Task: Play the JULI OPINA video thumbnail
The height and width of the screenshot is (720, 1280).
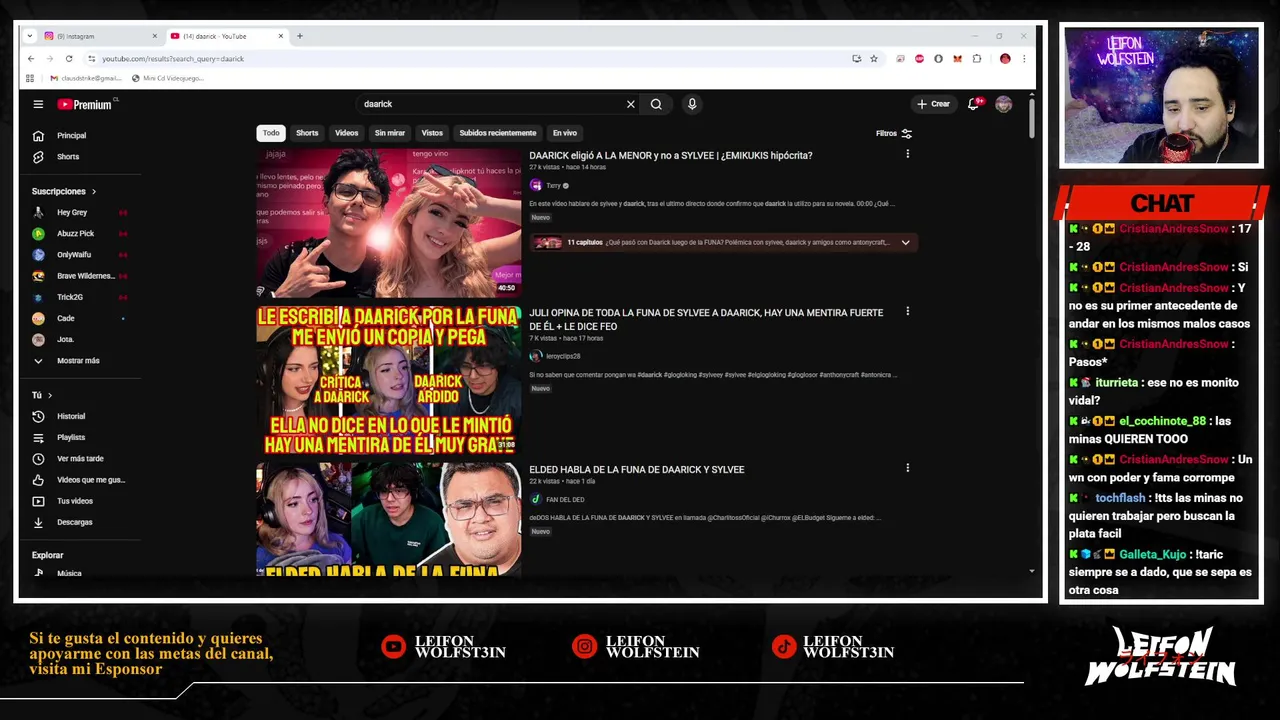Action: click(388, 380)
